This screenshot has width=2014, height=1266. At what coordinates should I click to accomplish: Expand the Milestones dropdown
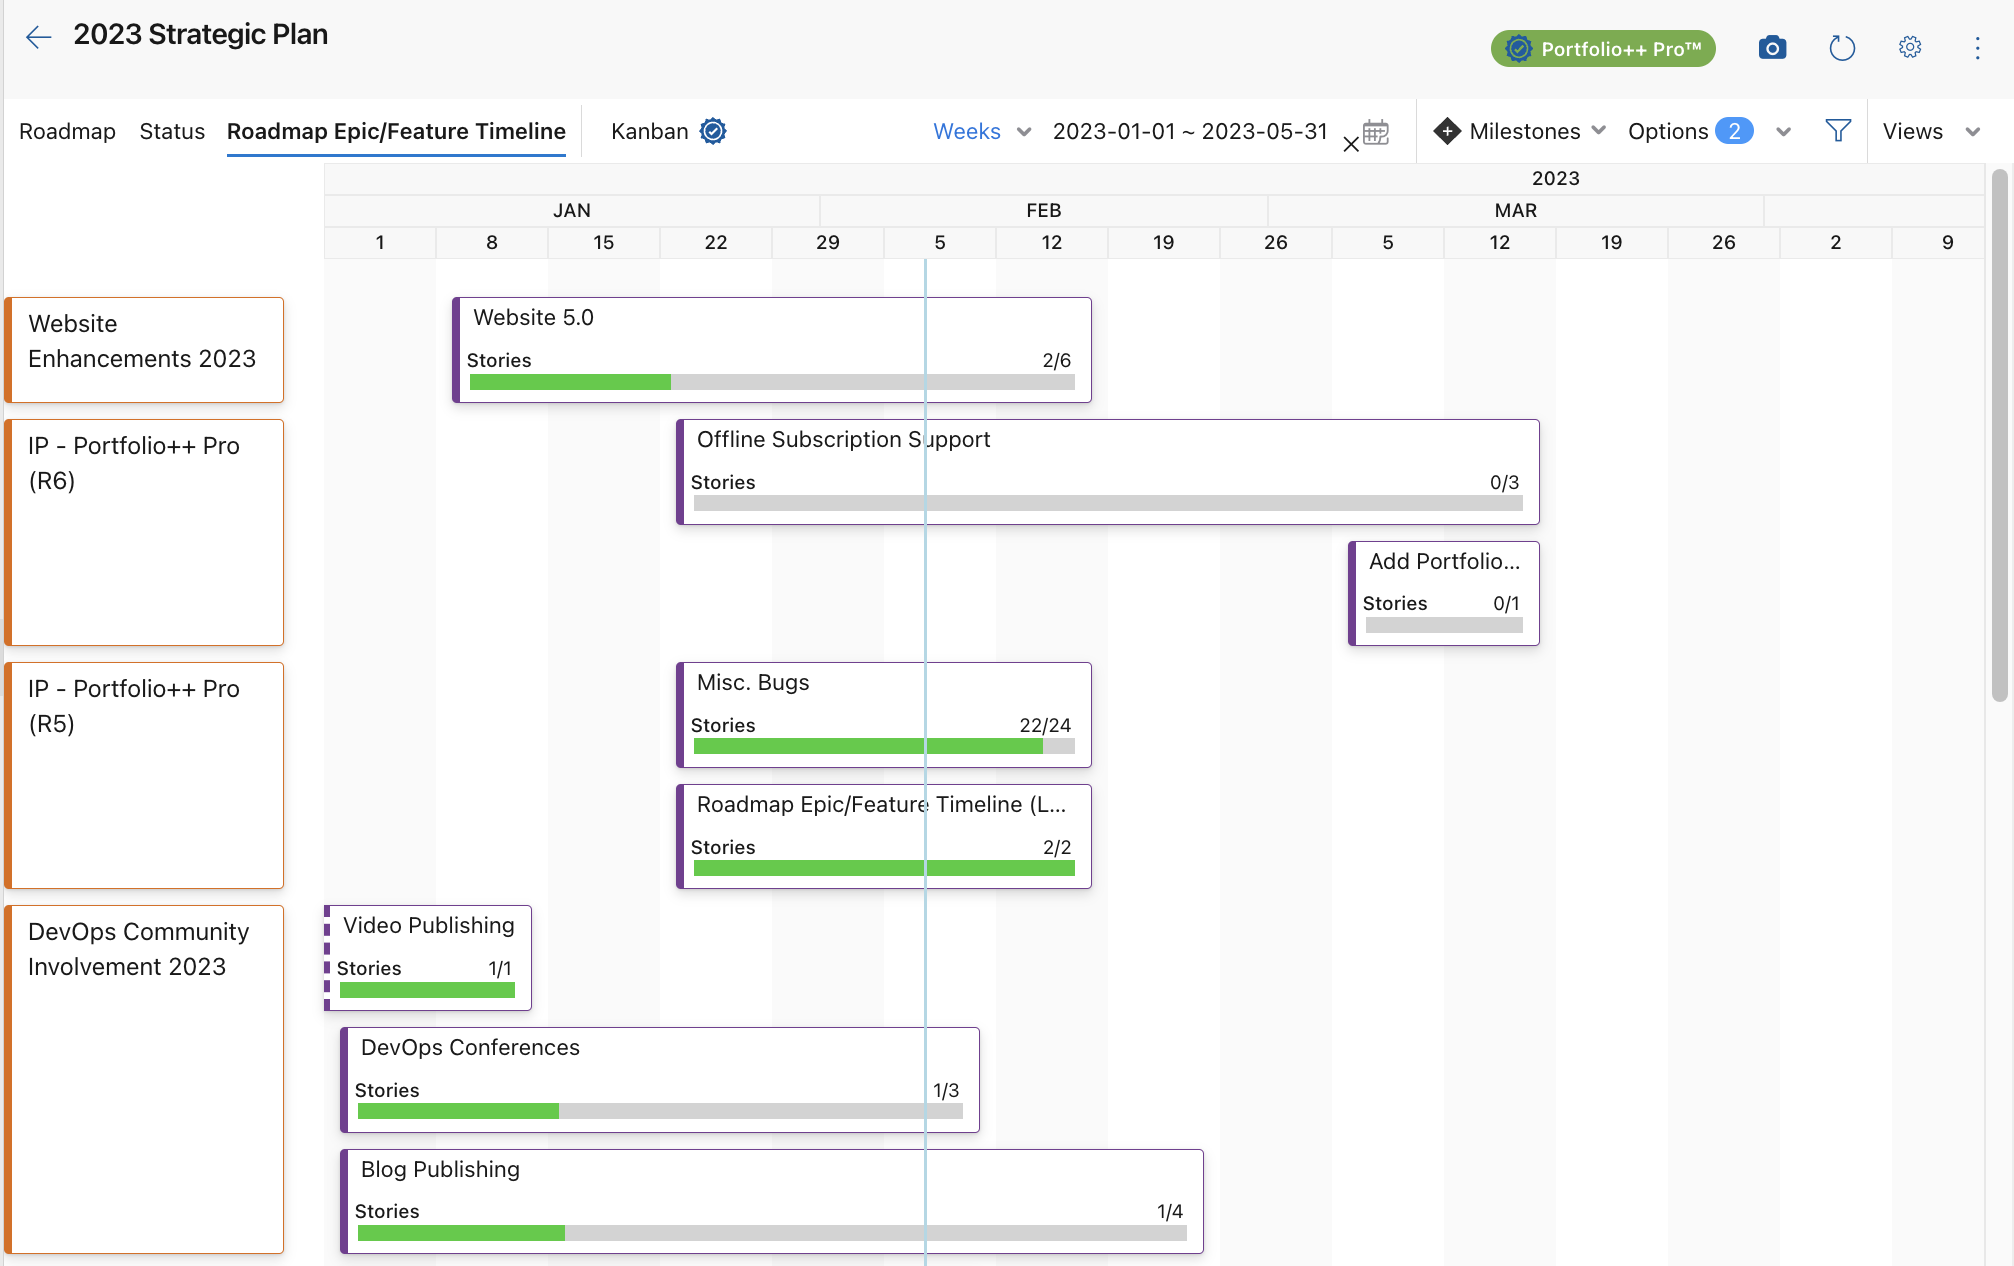coord(1598,130)
